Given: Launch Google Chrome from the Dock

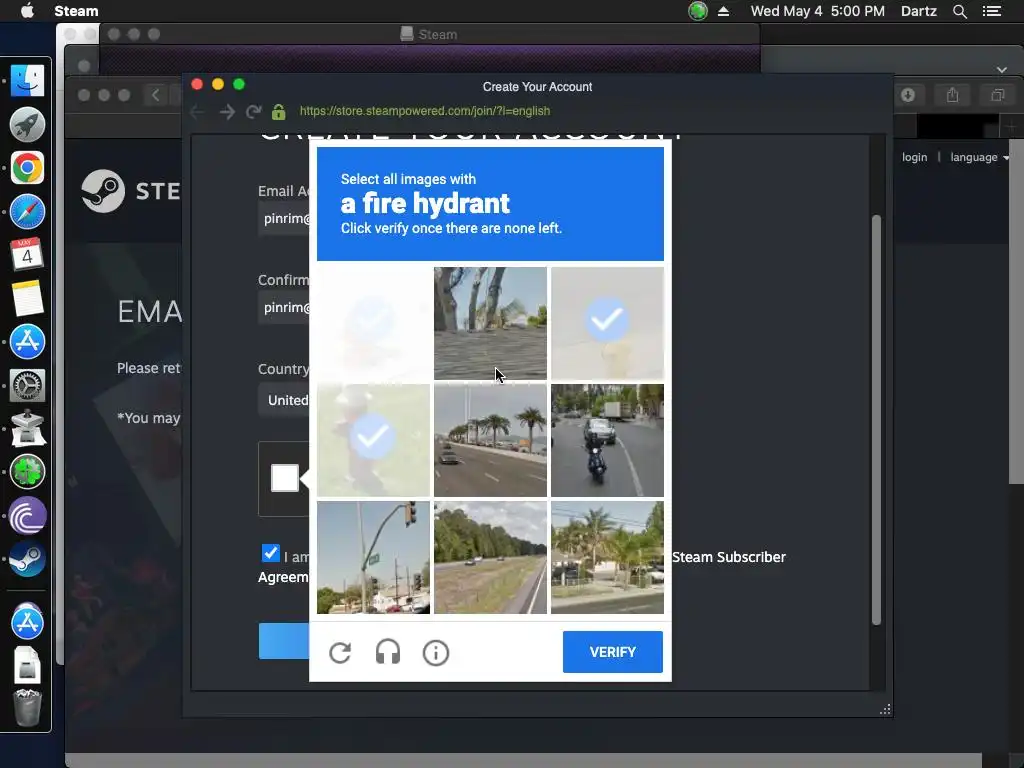Looking at the screenshot, I should (x=27, y=168).
